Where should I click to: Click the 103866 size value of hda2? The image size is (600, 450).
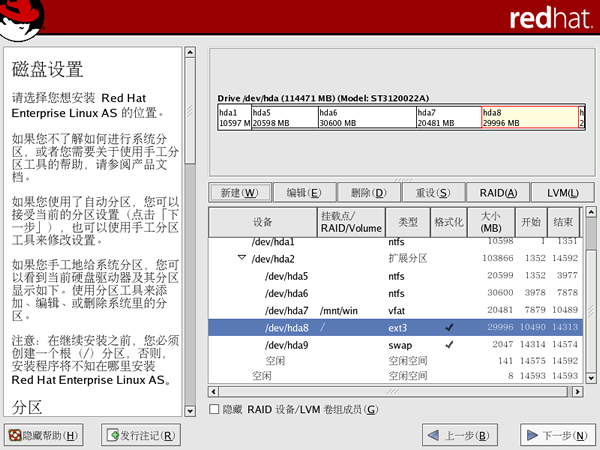[497, 258]
